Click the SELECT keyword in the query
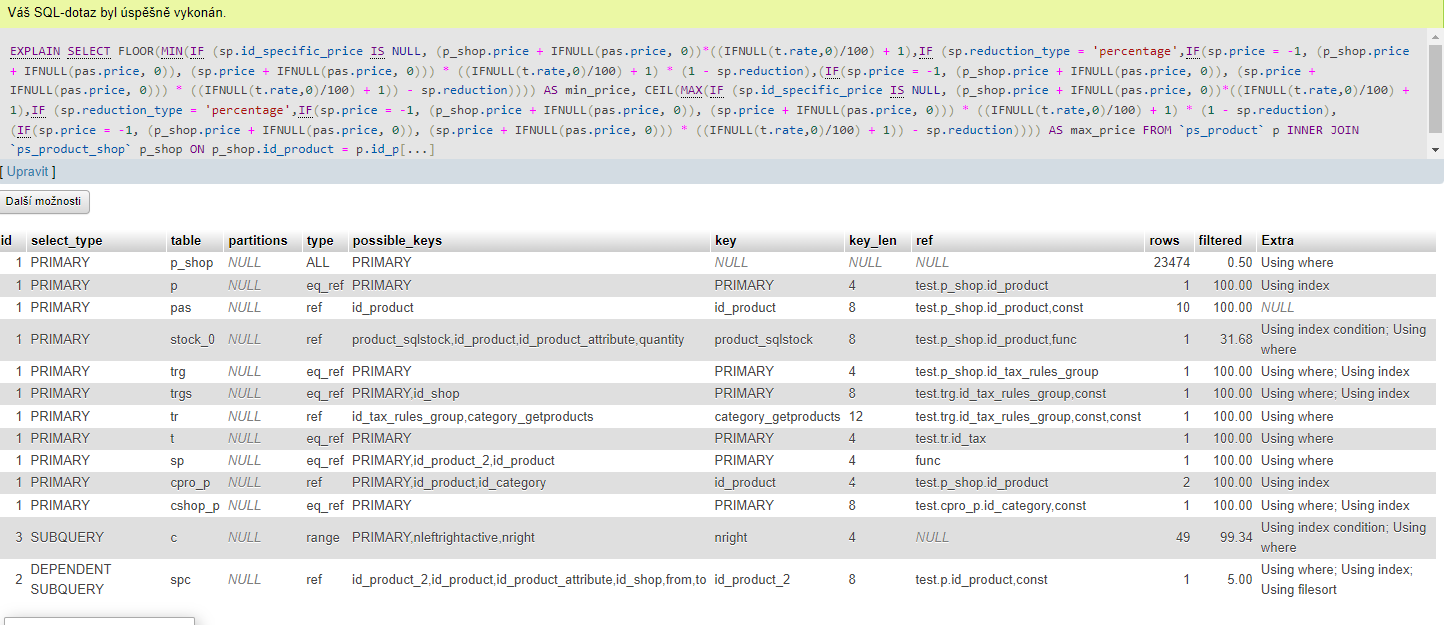This screenshot has height=625, width=1447. pos(89,51)
